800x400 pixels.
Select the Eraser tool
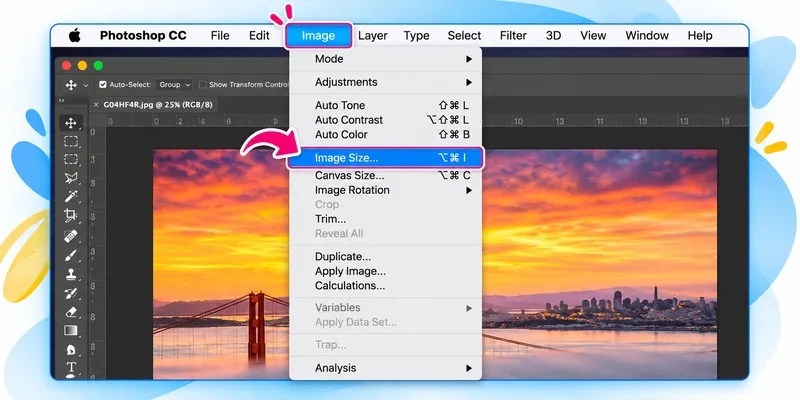tap(71, 312)
